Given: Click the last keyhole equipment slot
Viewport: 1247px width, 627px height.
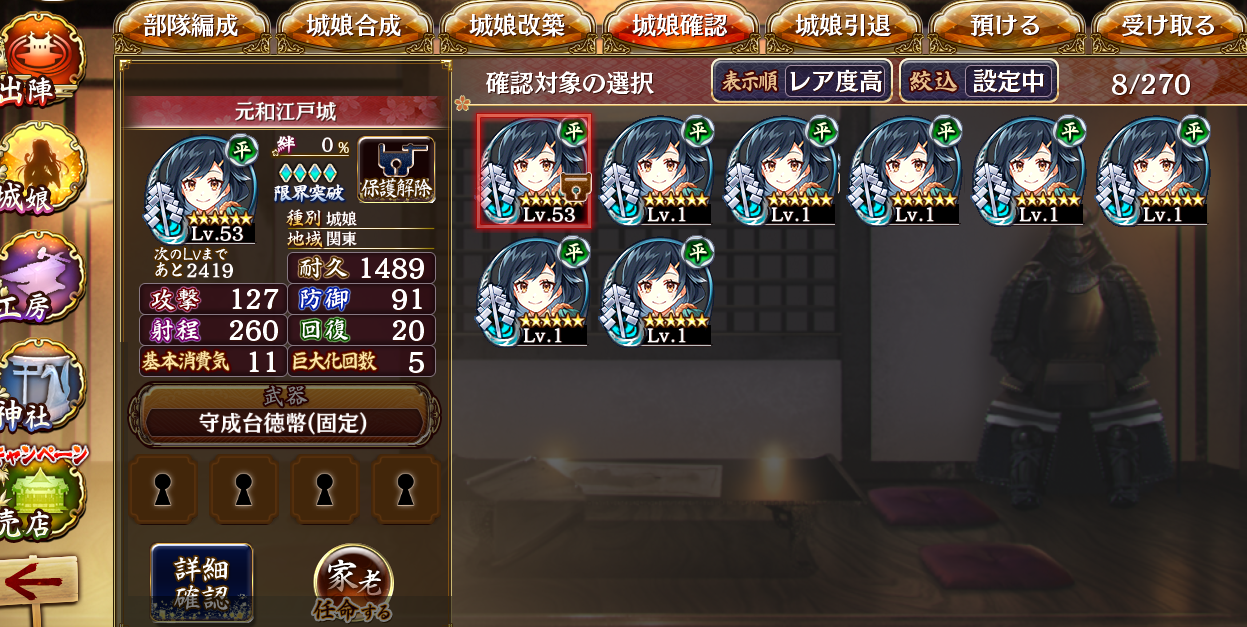Looking at the screenshot, I should coord(405,489).
